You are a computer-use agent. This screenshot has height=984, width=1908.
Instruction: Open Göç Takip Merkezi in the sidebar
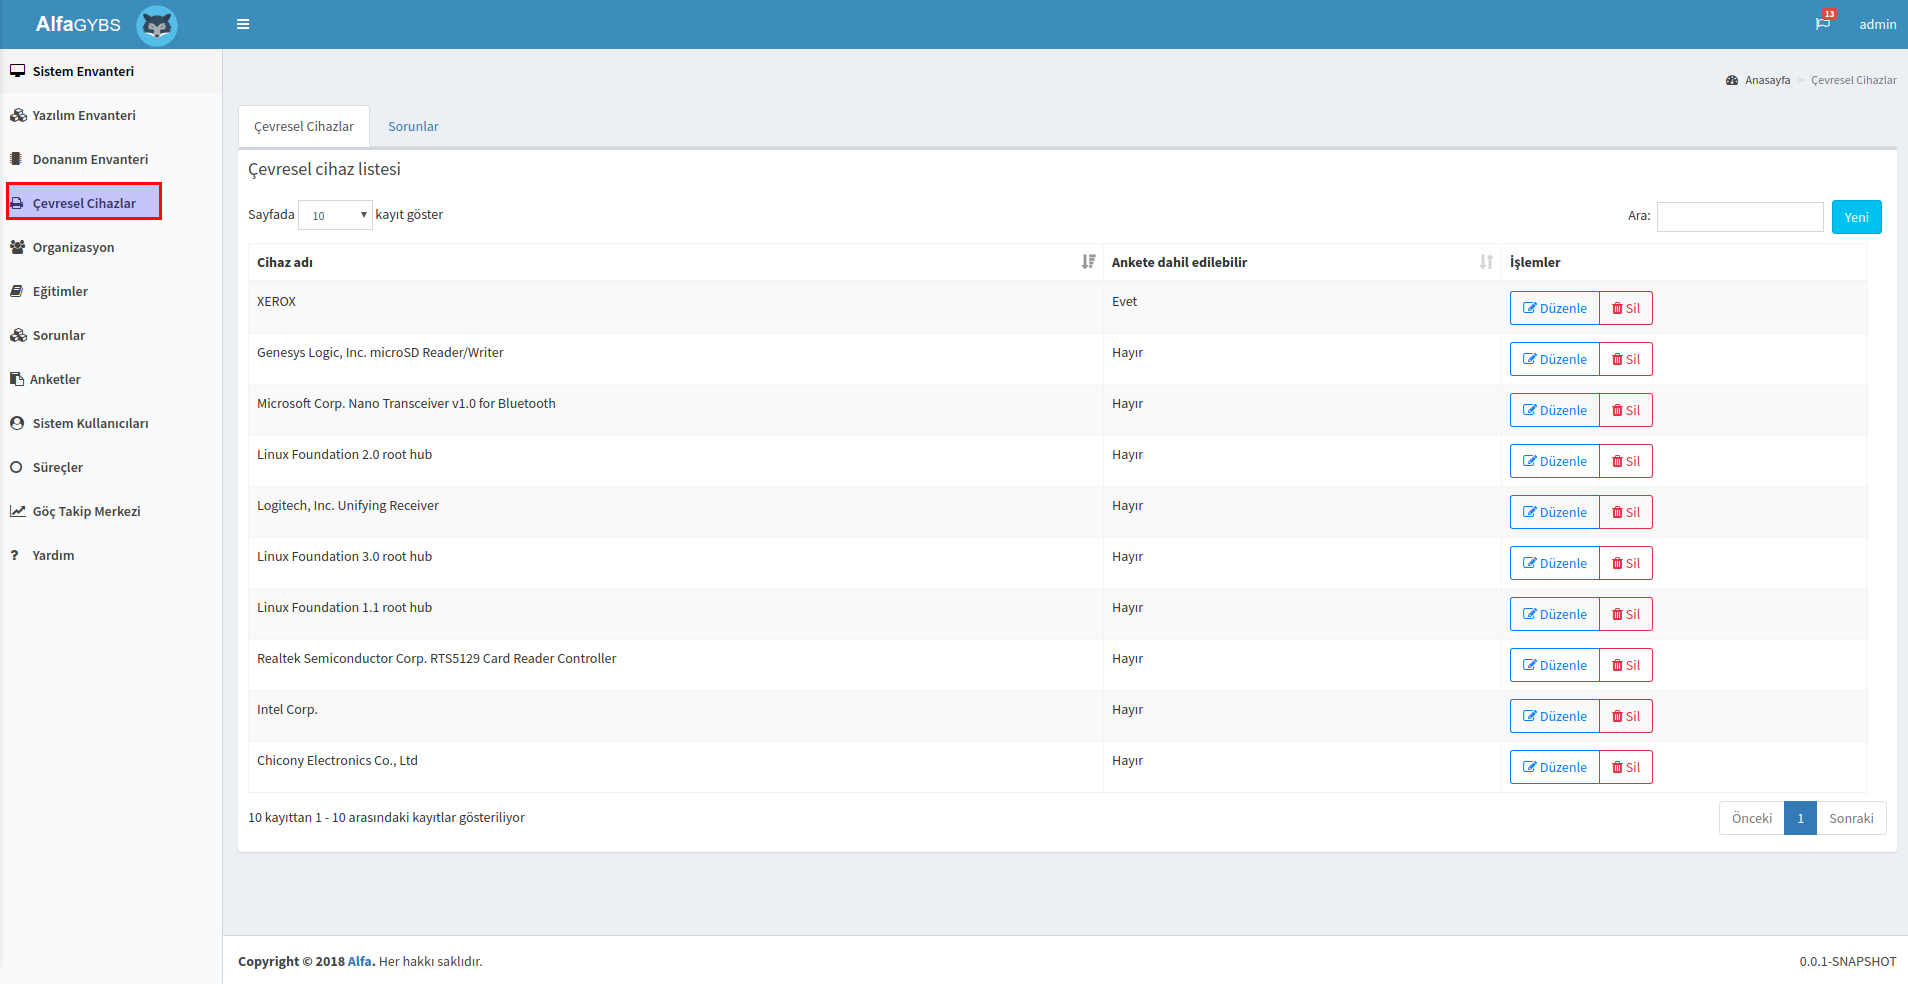pyautogui.click(x=111, y=511)
